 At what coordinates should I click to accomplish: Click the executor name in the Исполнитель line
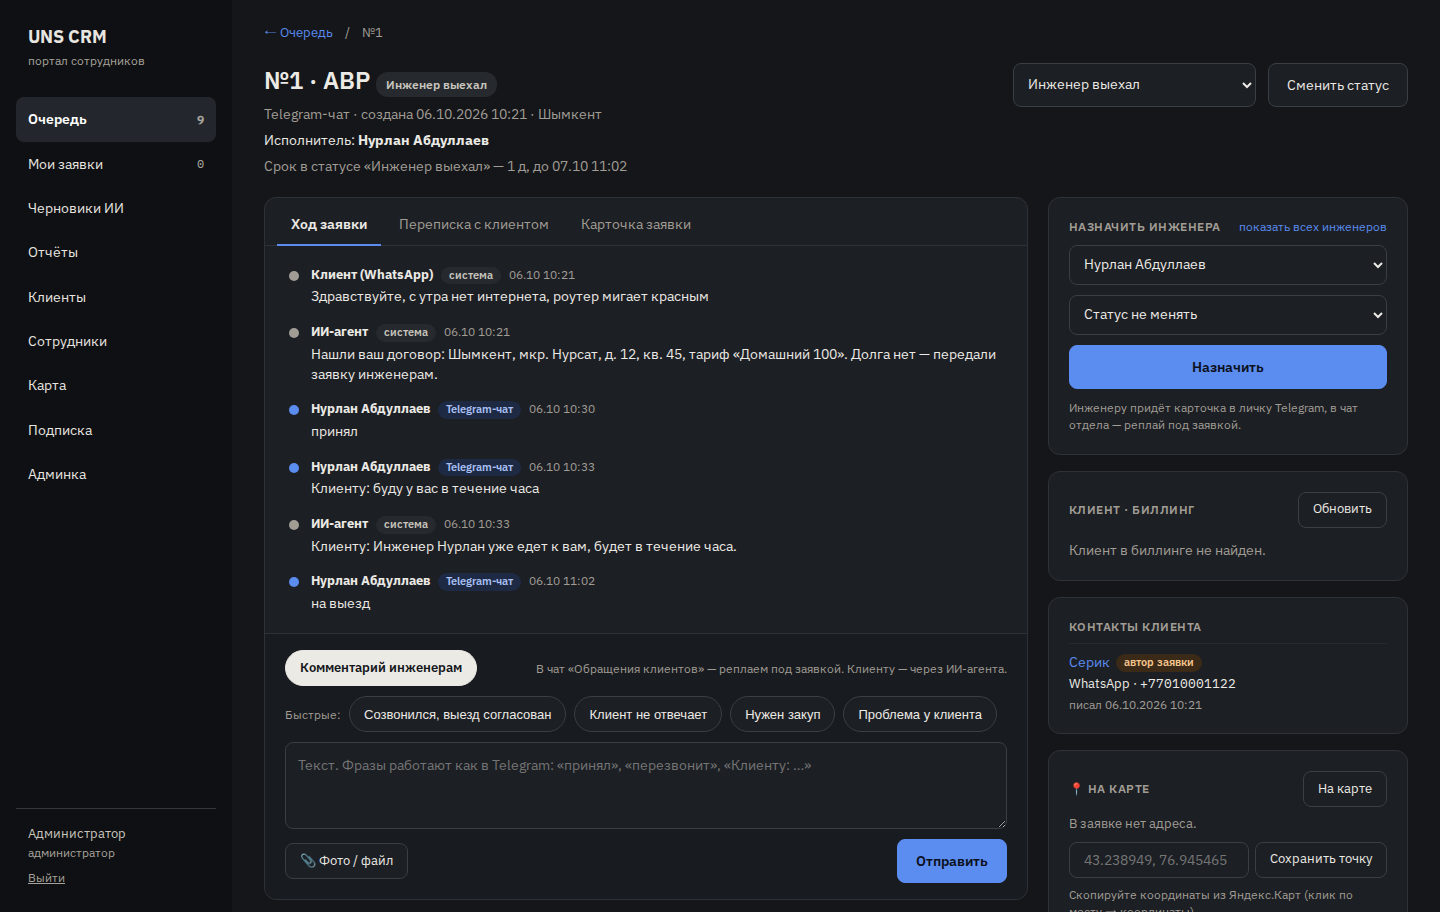pyautogui.click(x=424, y=141)
